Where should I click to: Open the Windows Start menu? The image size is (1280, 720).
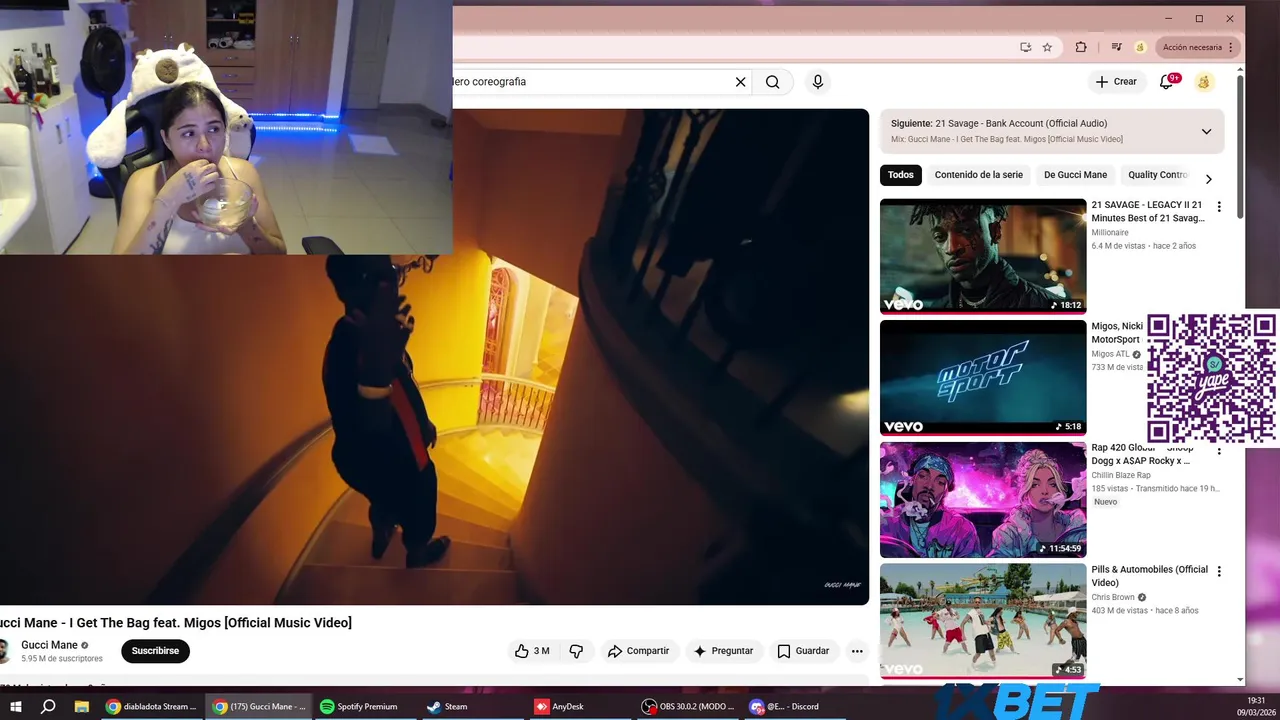click(17, 706)
